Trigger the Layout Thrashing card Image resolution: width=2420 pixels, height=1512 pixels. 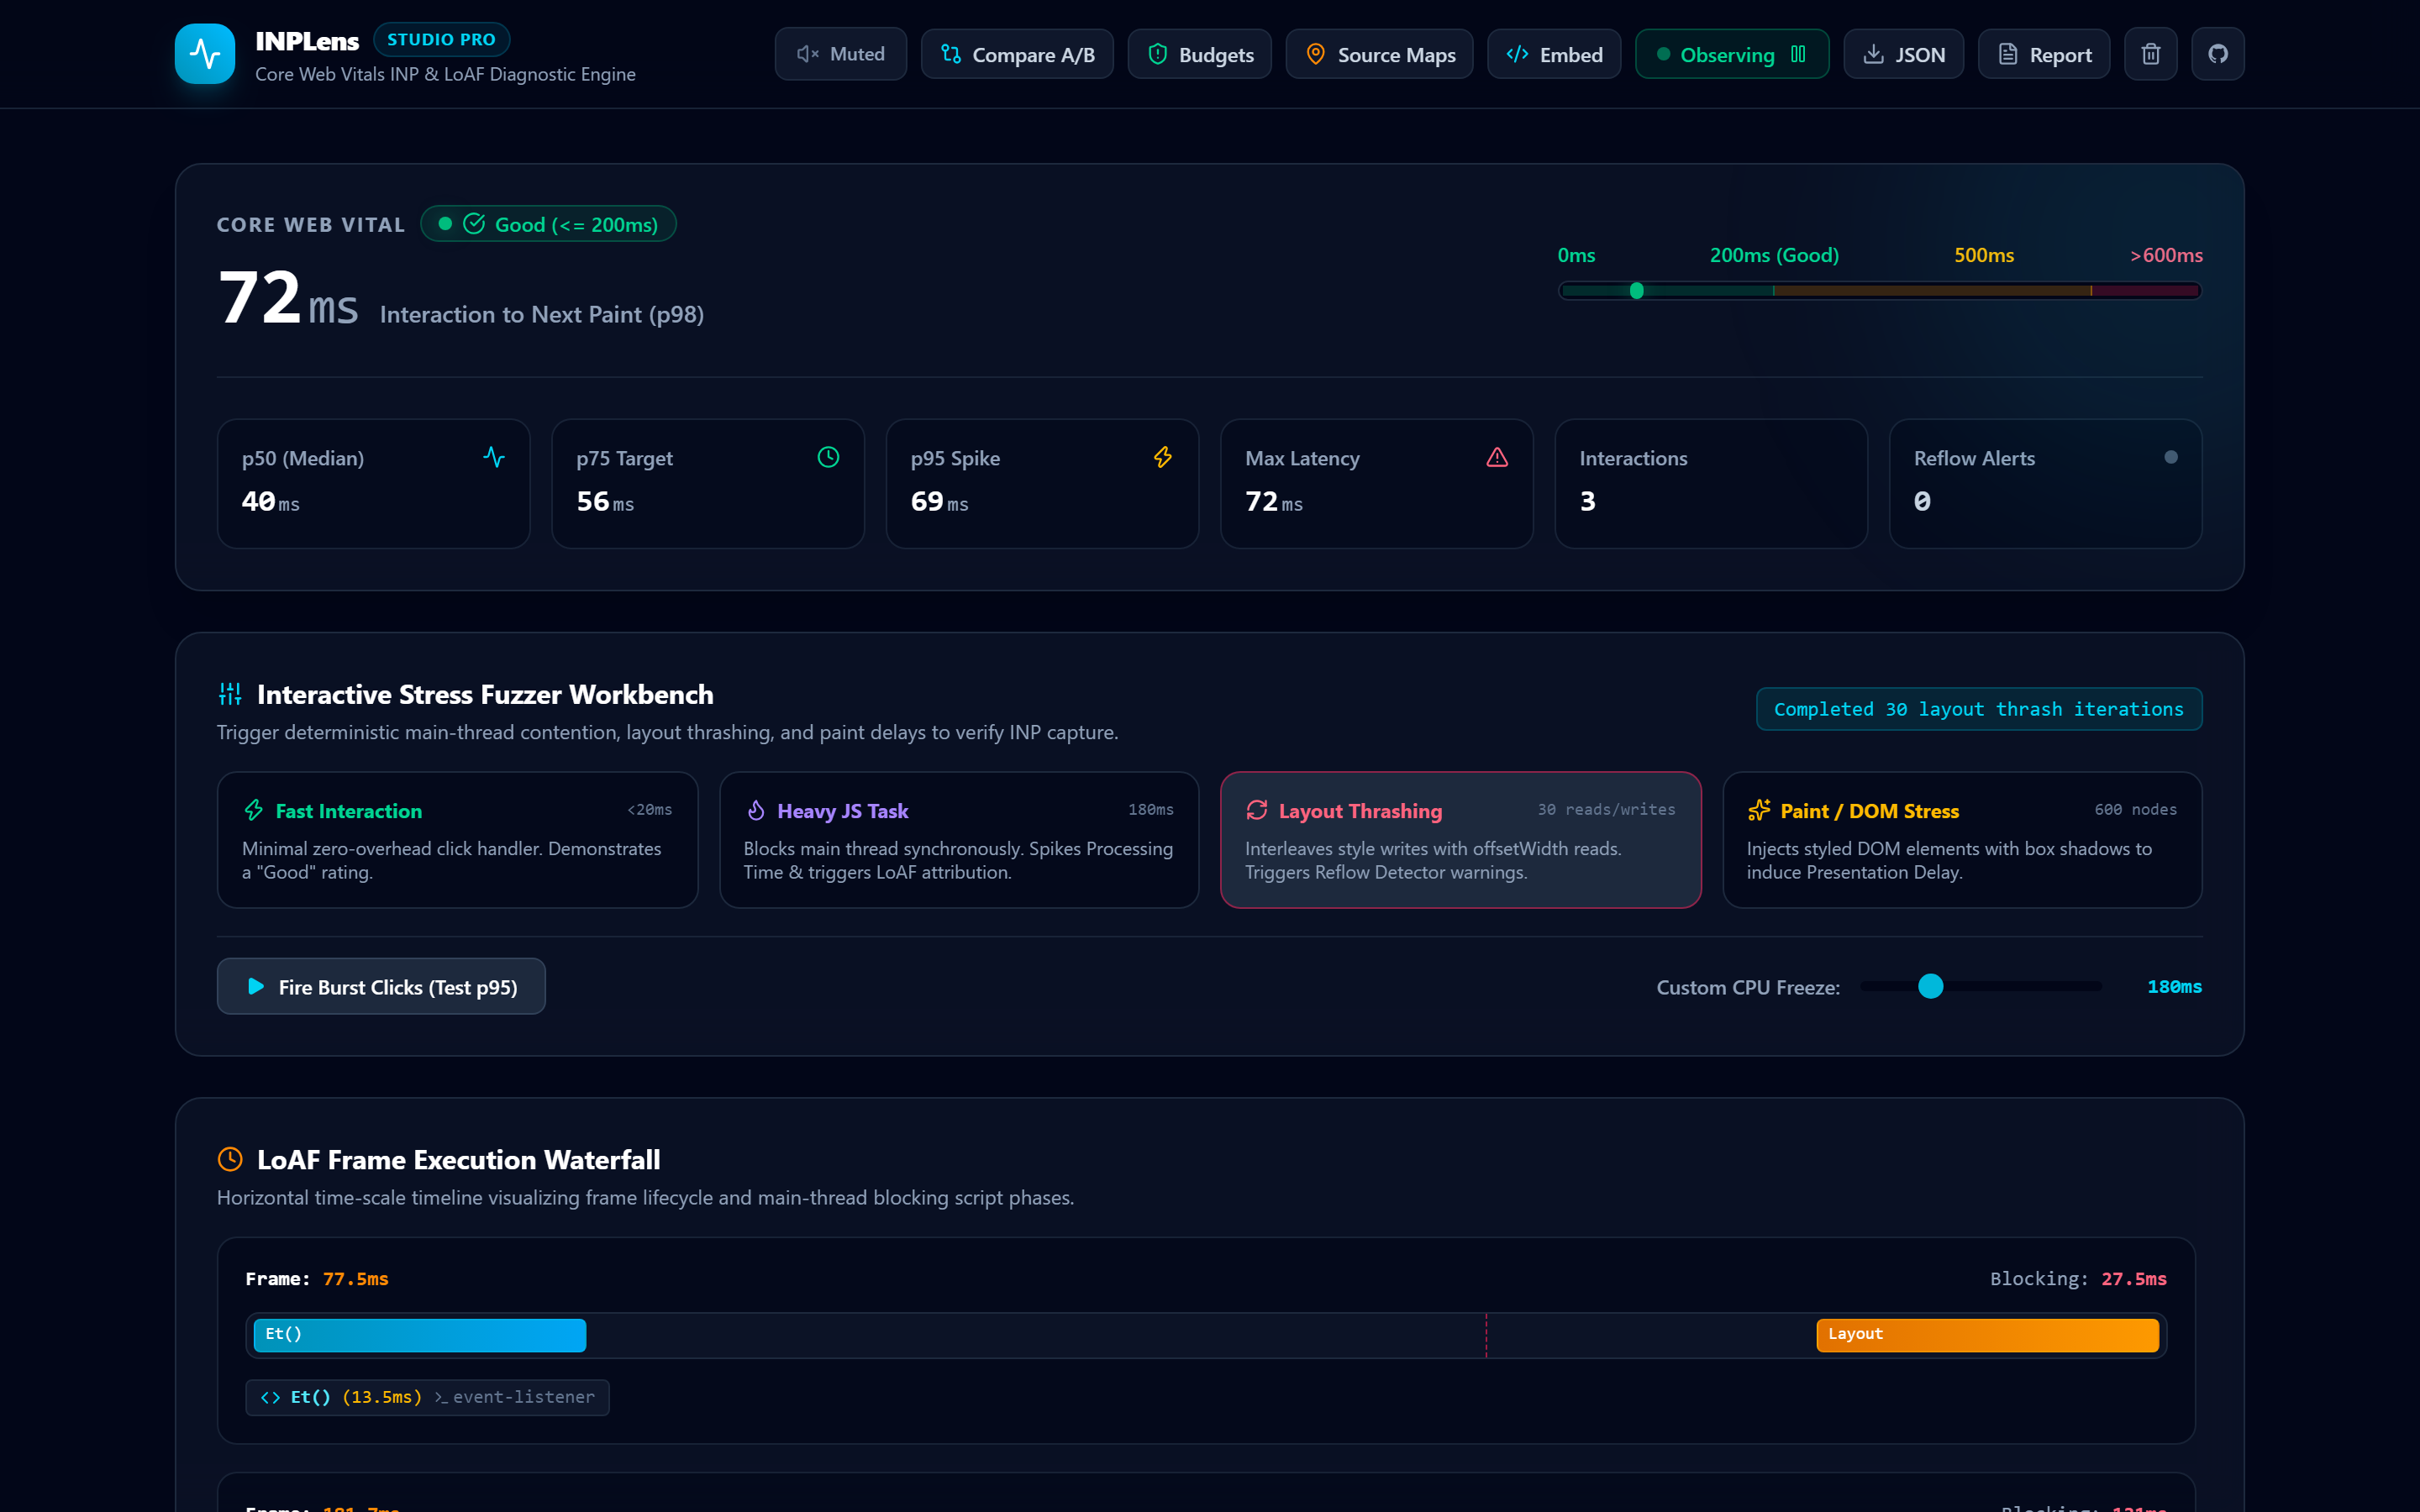click(x=1461, y=840)
